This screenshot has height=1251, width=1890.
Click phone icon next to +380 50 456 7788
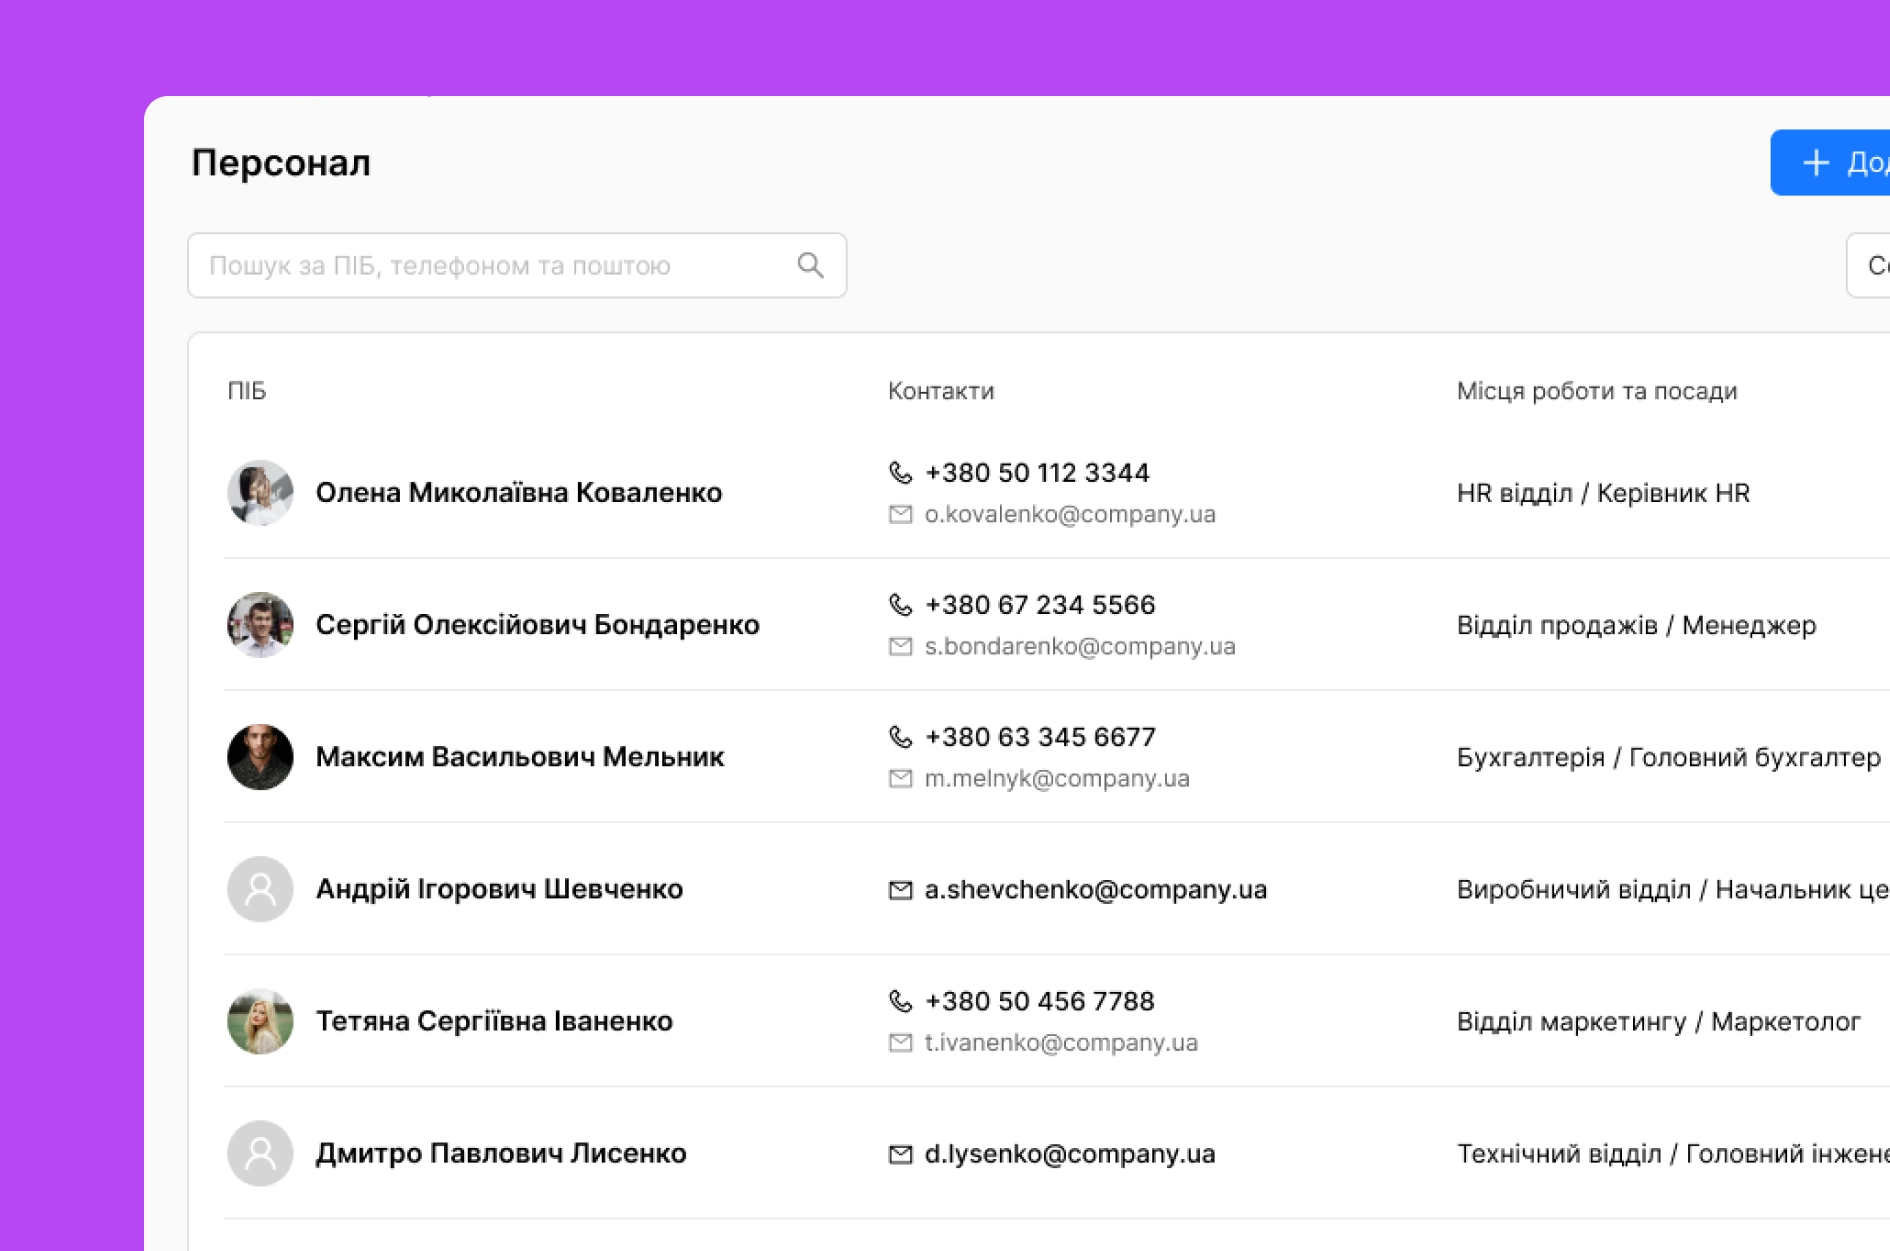[x=901, y=1000]
